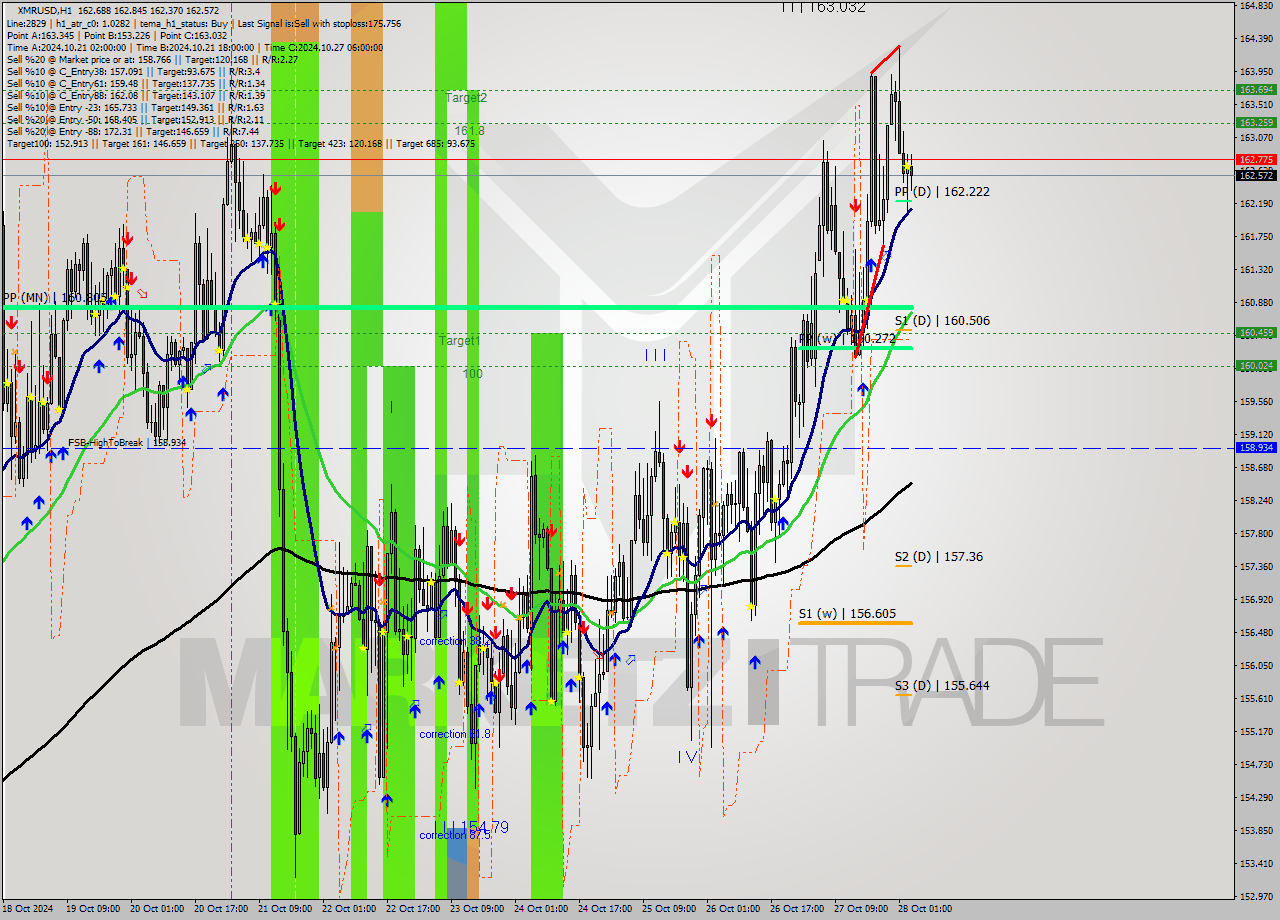Click the '19 Oct 09:00' time axis label
The width and height of the screenshot is (1280, 920).
tap(92, 909)
